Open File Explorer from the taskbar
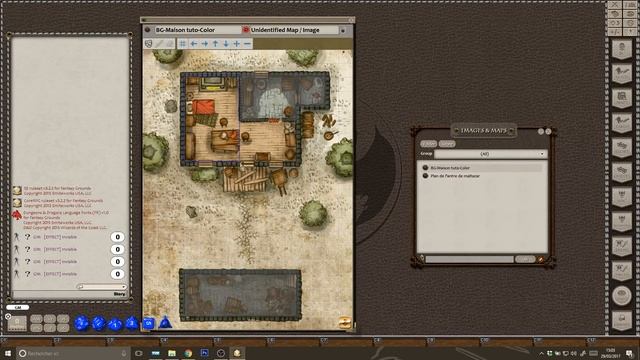640x360 pixels. [172, 353]
